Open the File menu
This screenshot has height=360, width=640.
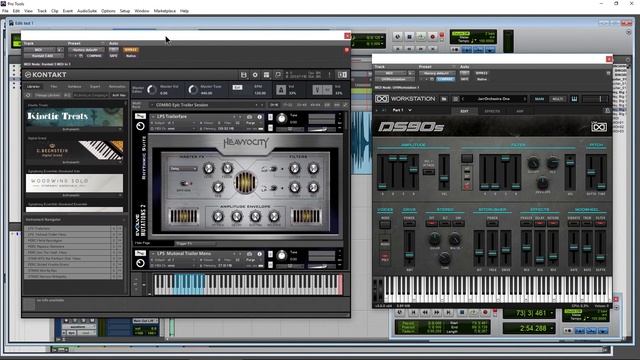point(5,11)
